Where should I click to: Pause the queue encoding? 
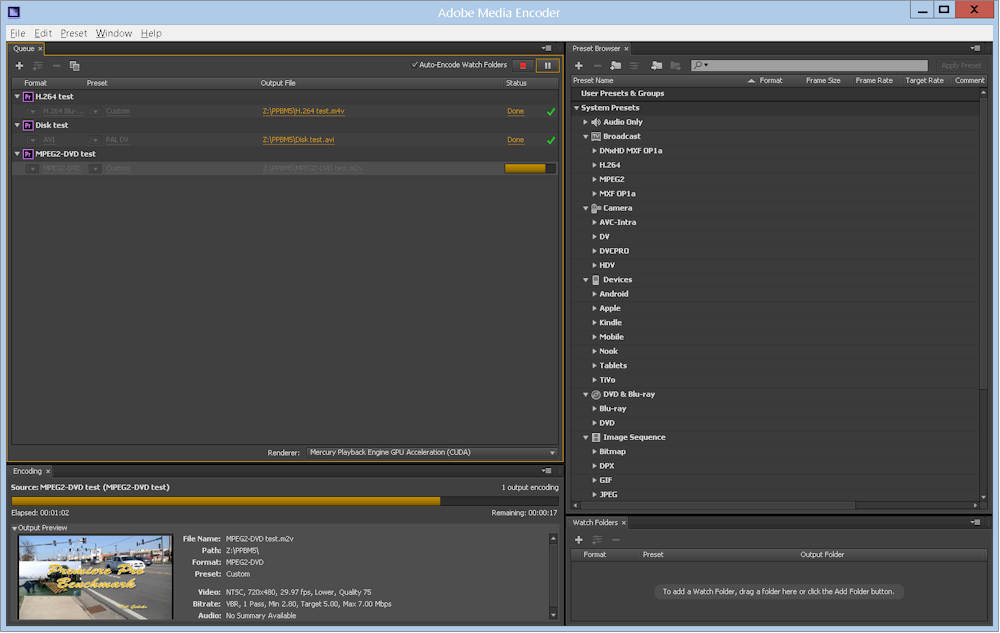coord(548,66)
